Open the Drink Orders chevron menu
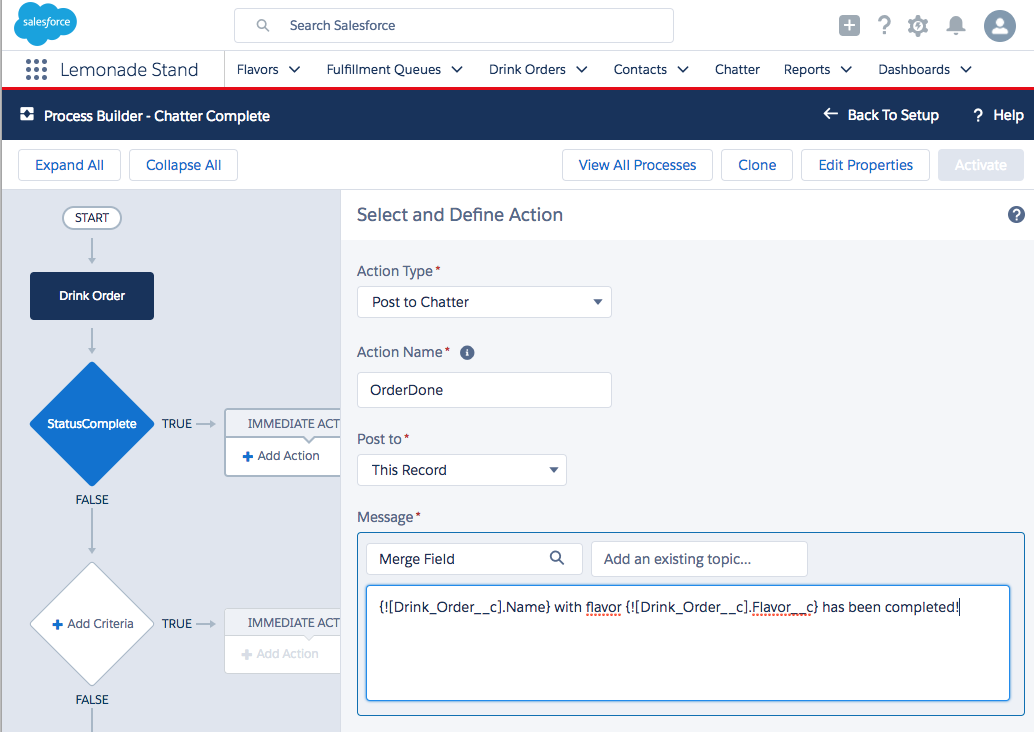The width and height of the screenshot is (1034, 732). click(x=582, y=70)
